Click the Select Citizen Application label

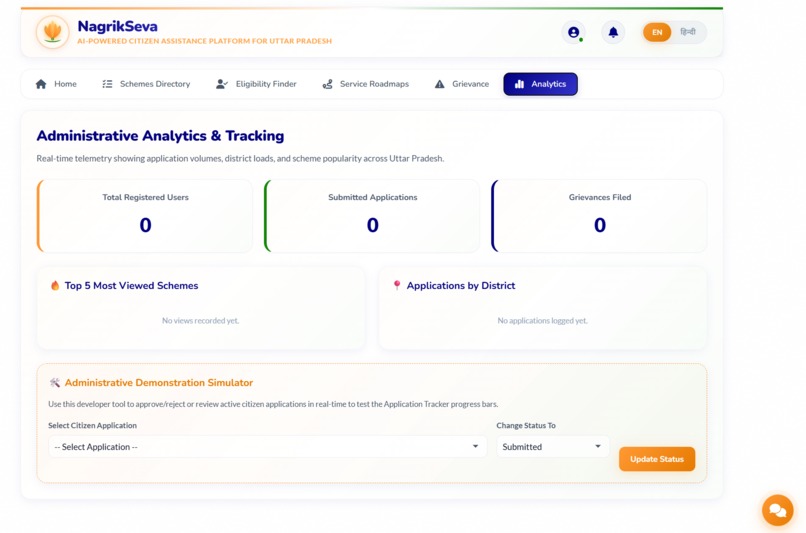(x=93, y=426)
